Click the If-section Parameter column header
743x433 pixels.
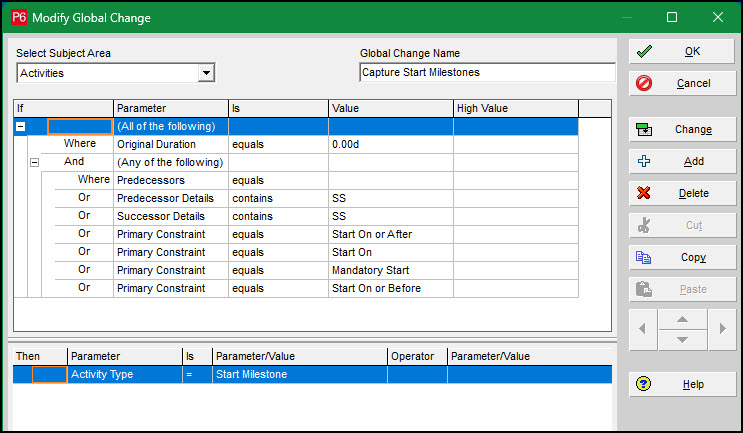click(171, 108)
